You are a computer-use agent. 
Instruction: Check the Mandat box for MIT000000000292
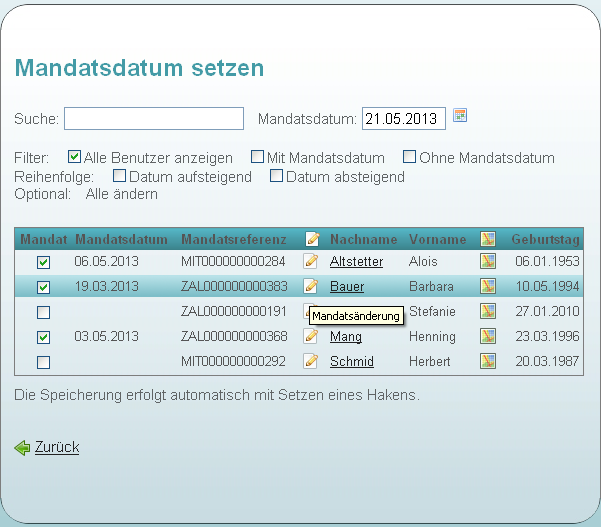[43, 362]
